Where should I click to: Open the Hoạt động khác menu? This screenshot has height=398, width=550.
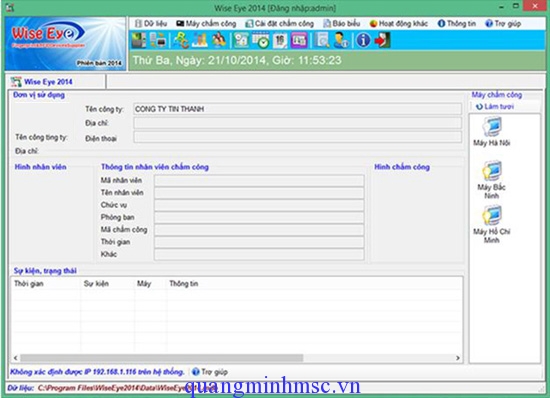click(x=399, y=23)
